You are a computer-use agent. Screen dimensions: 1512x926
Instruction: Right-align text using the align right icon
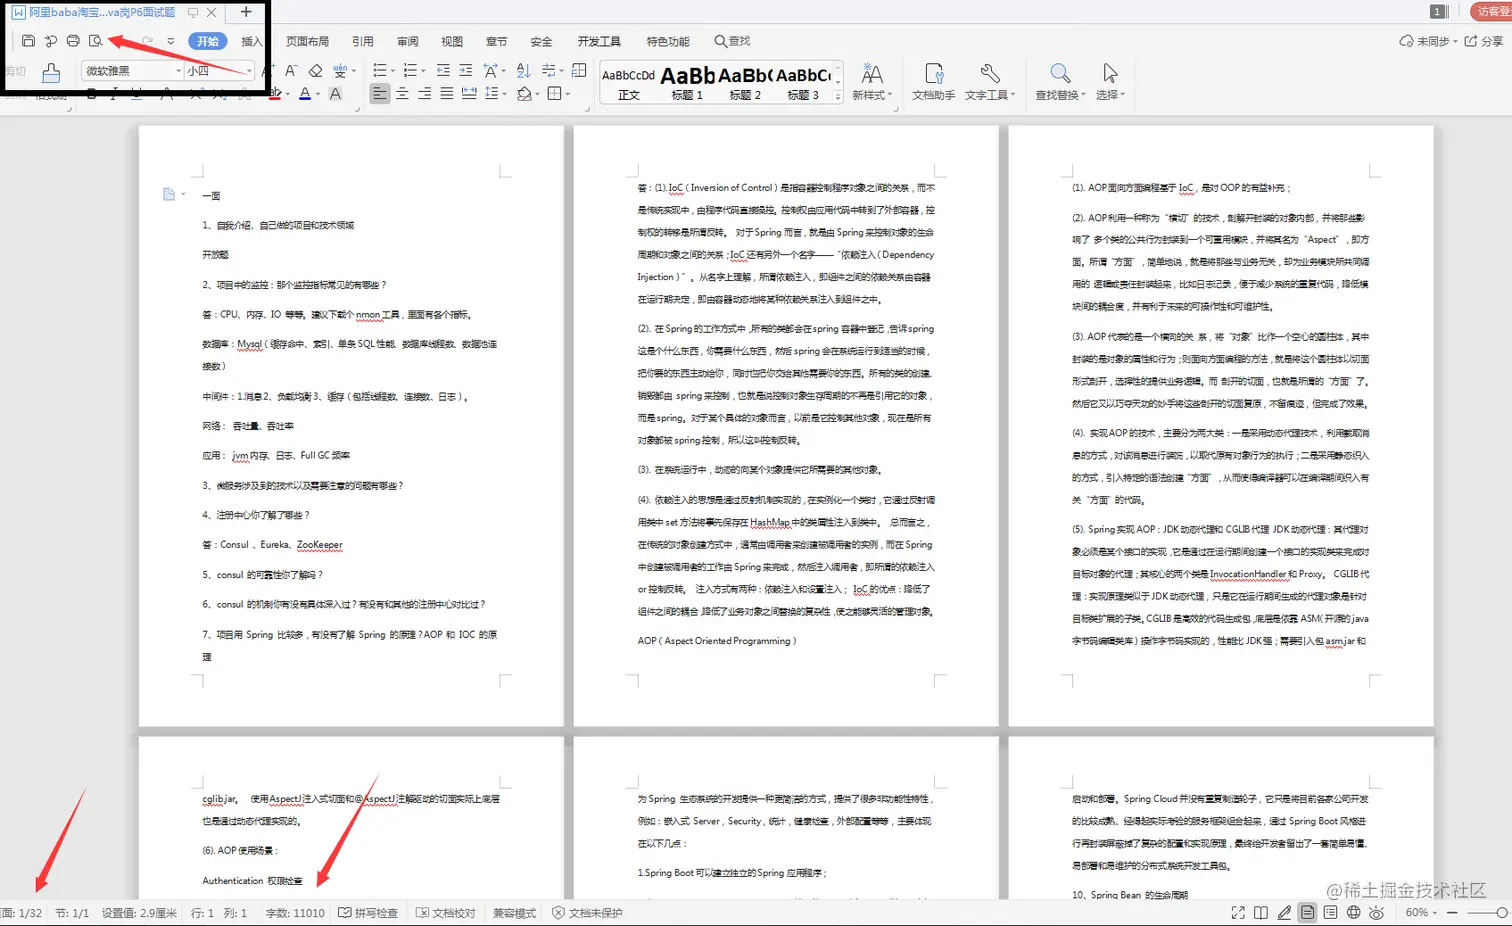pyautogui.click(x=424, y=94)
